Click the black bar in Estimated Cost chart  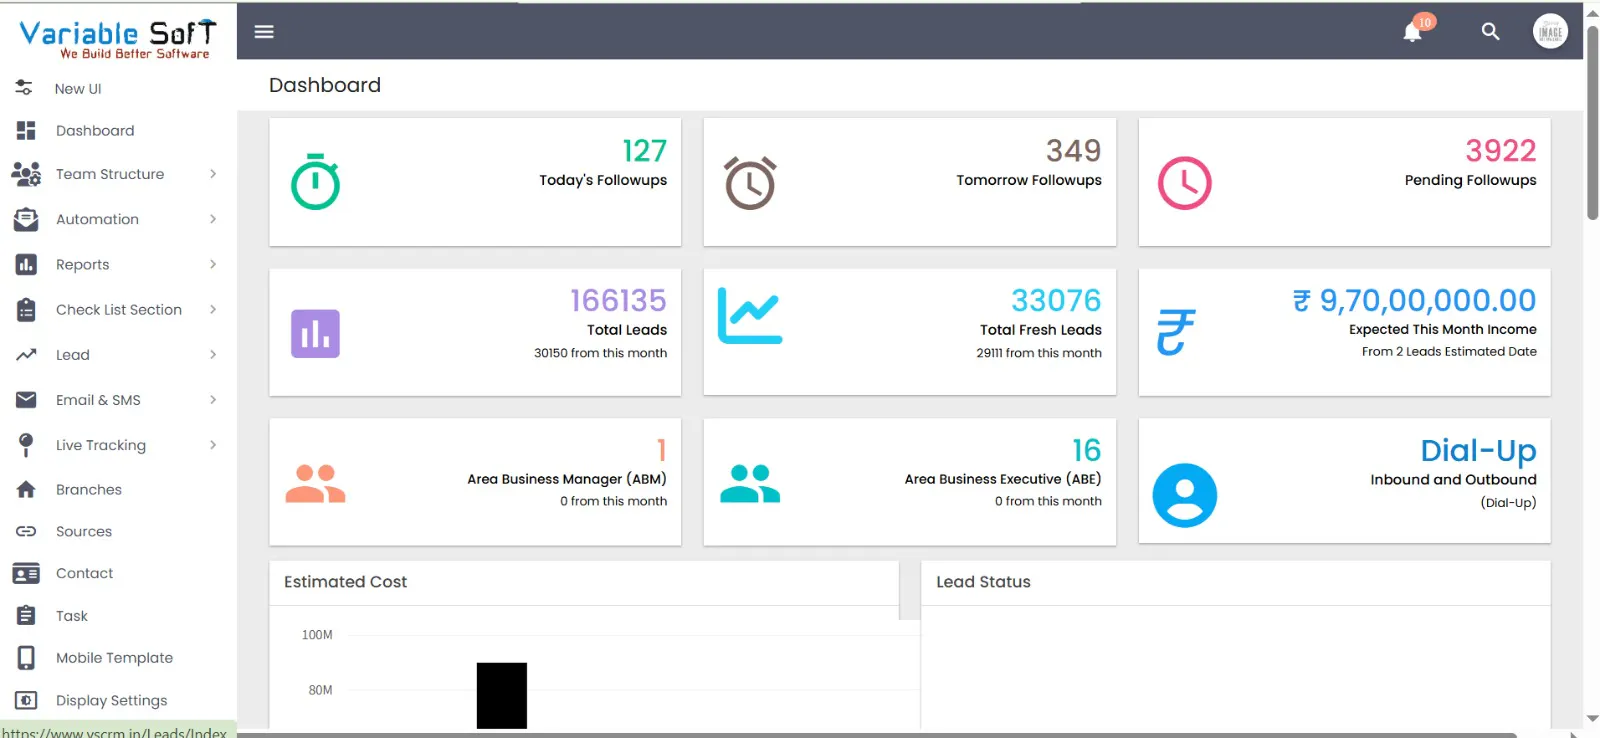click(x=502, y=696)
